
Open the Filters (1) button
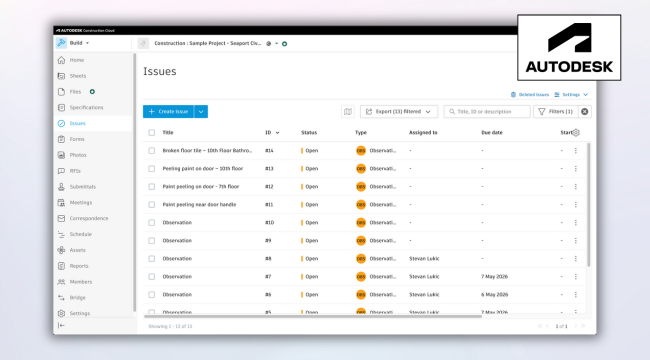(x=555, y=112)
